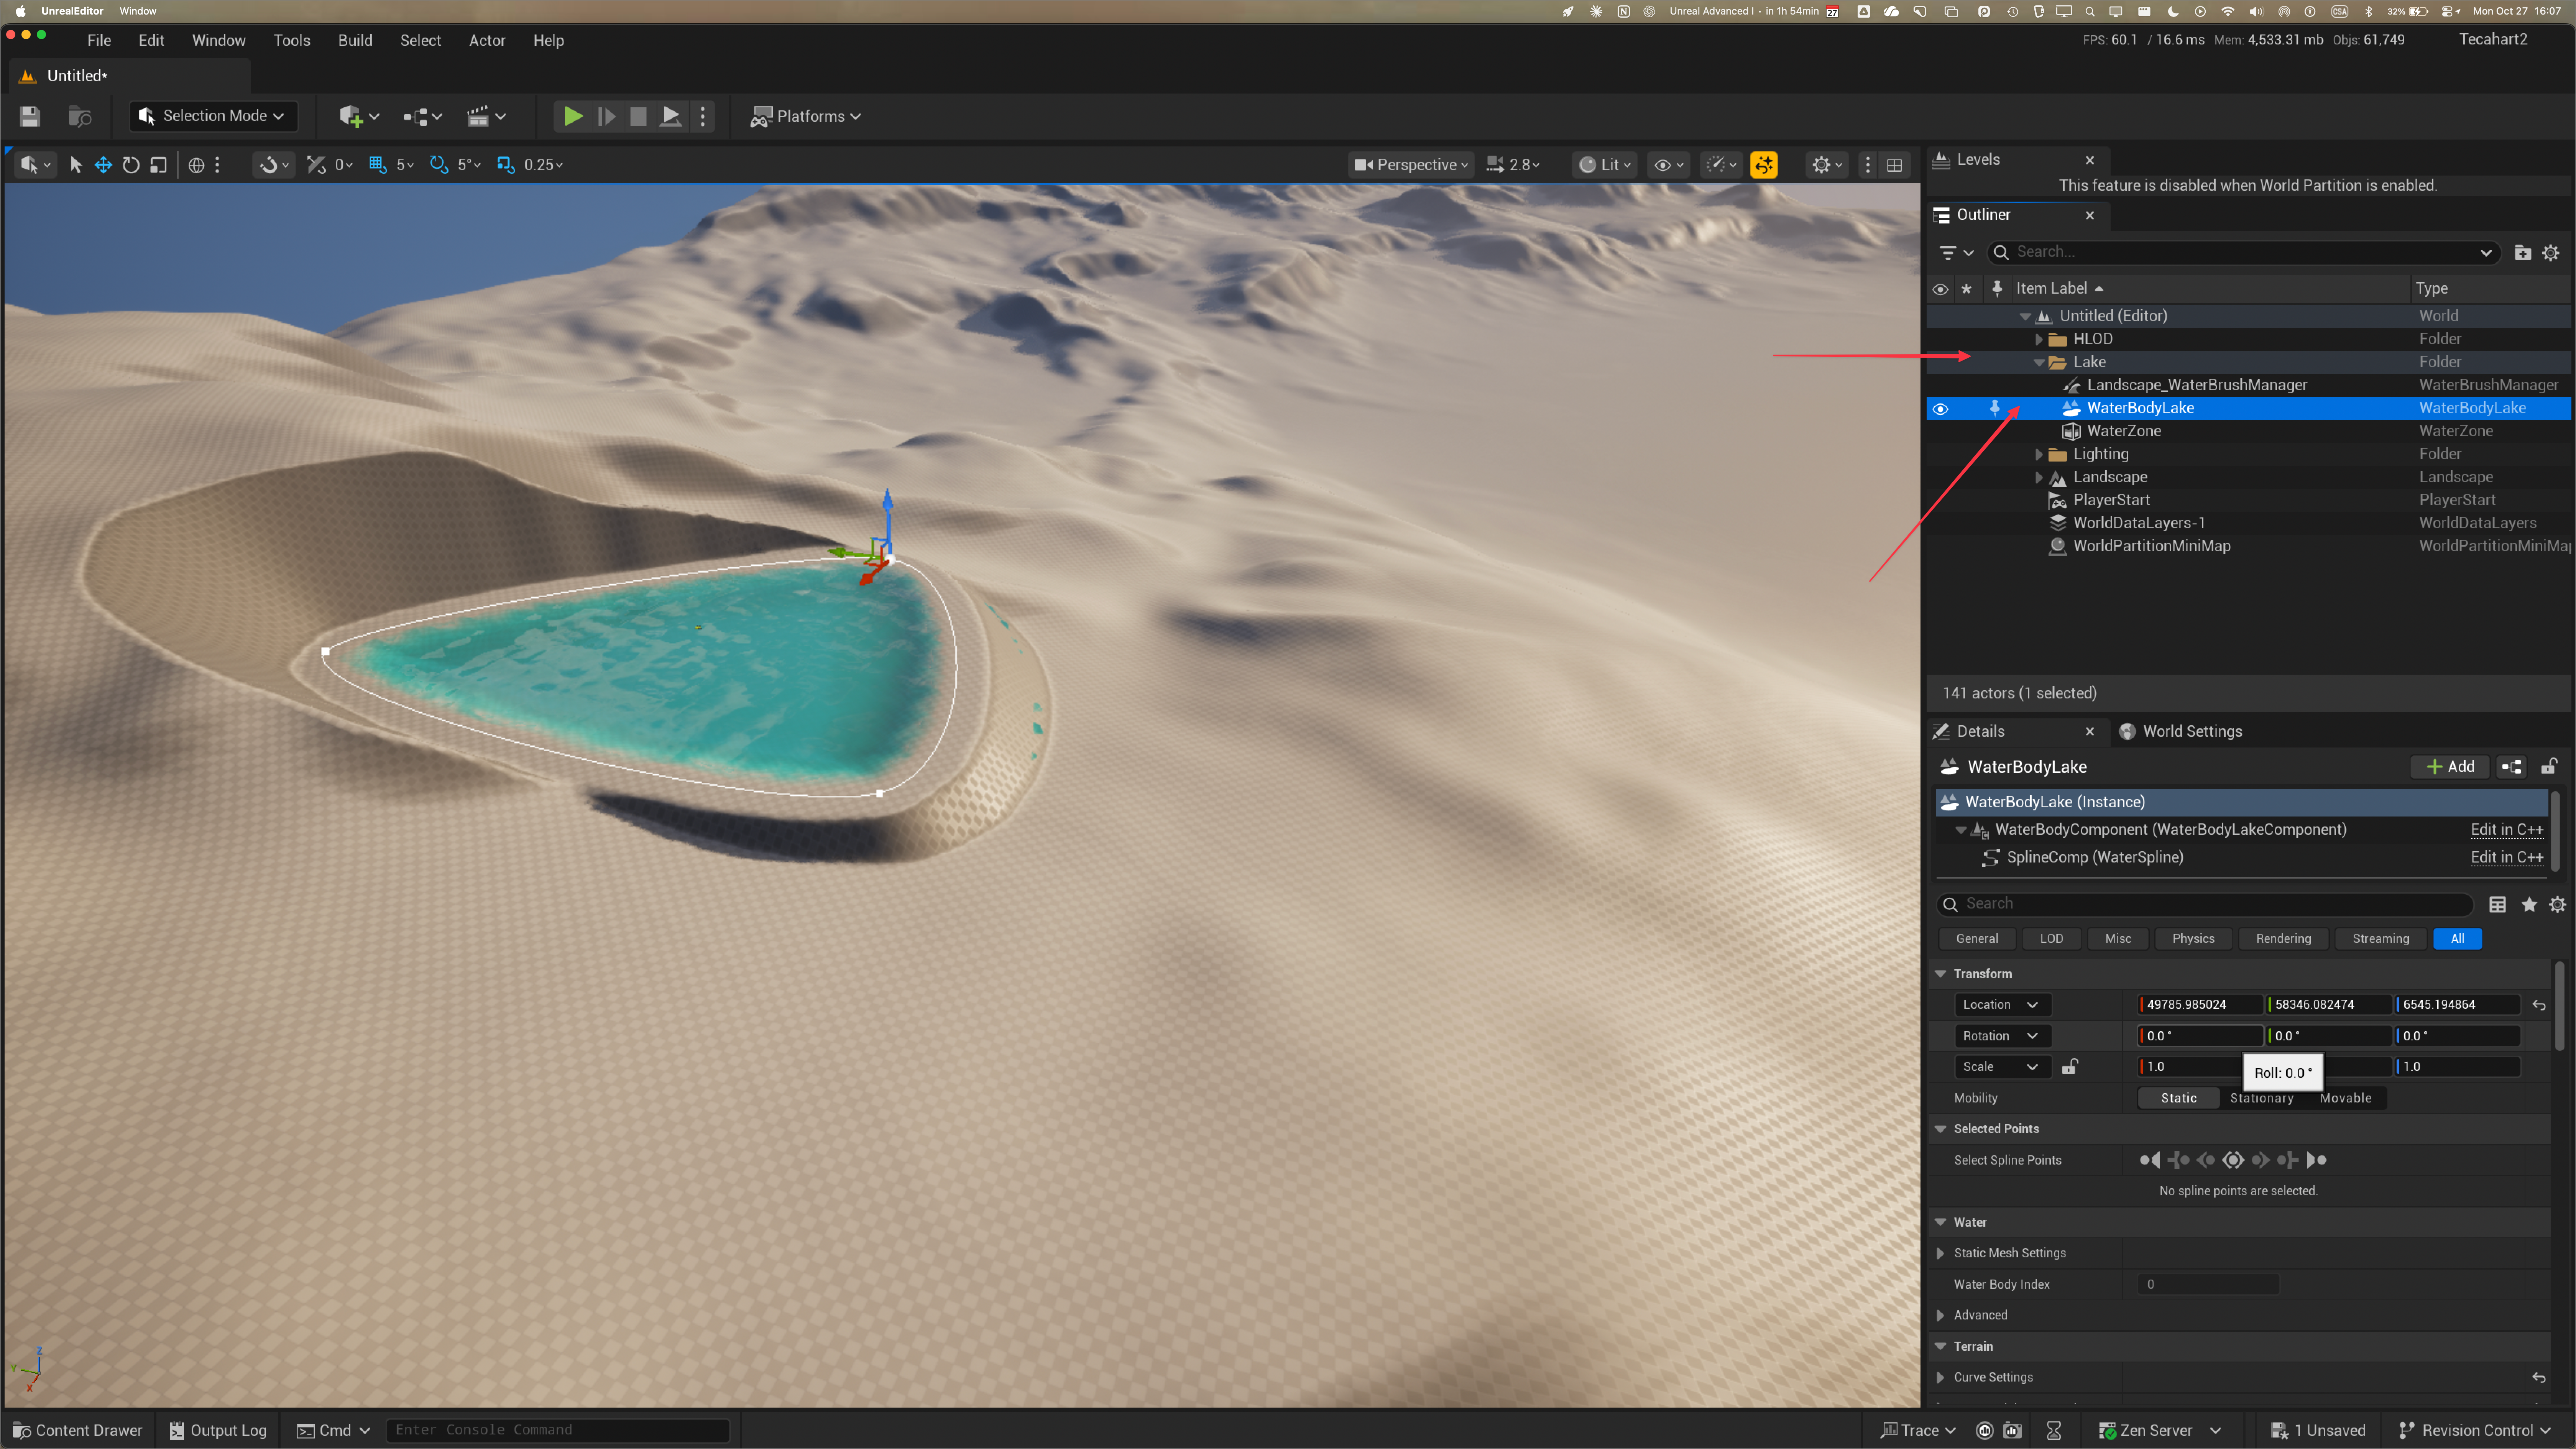
Task: Open the Perspective viewport type dropdown
Action: point(1411,165)
